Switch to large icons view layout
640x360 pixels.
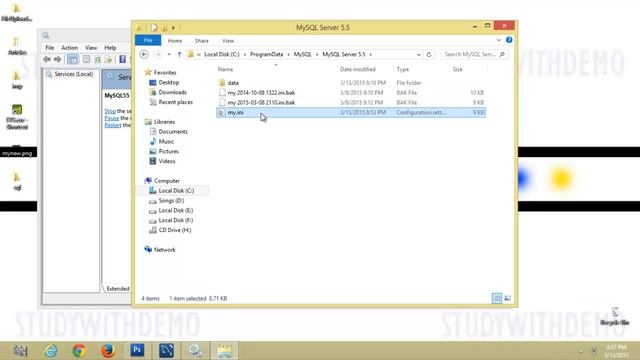(507, 299)
